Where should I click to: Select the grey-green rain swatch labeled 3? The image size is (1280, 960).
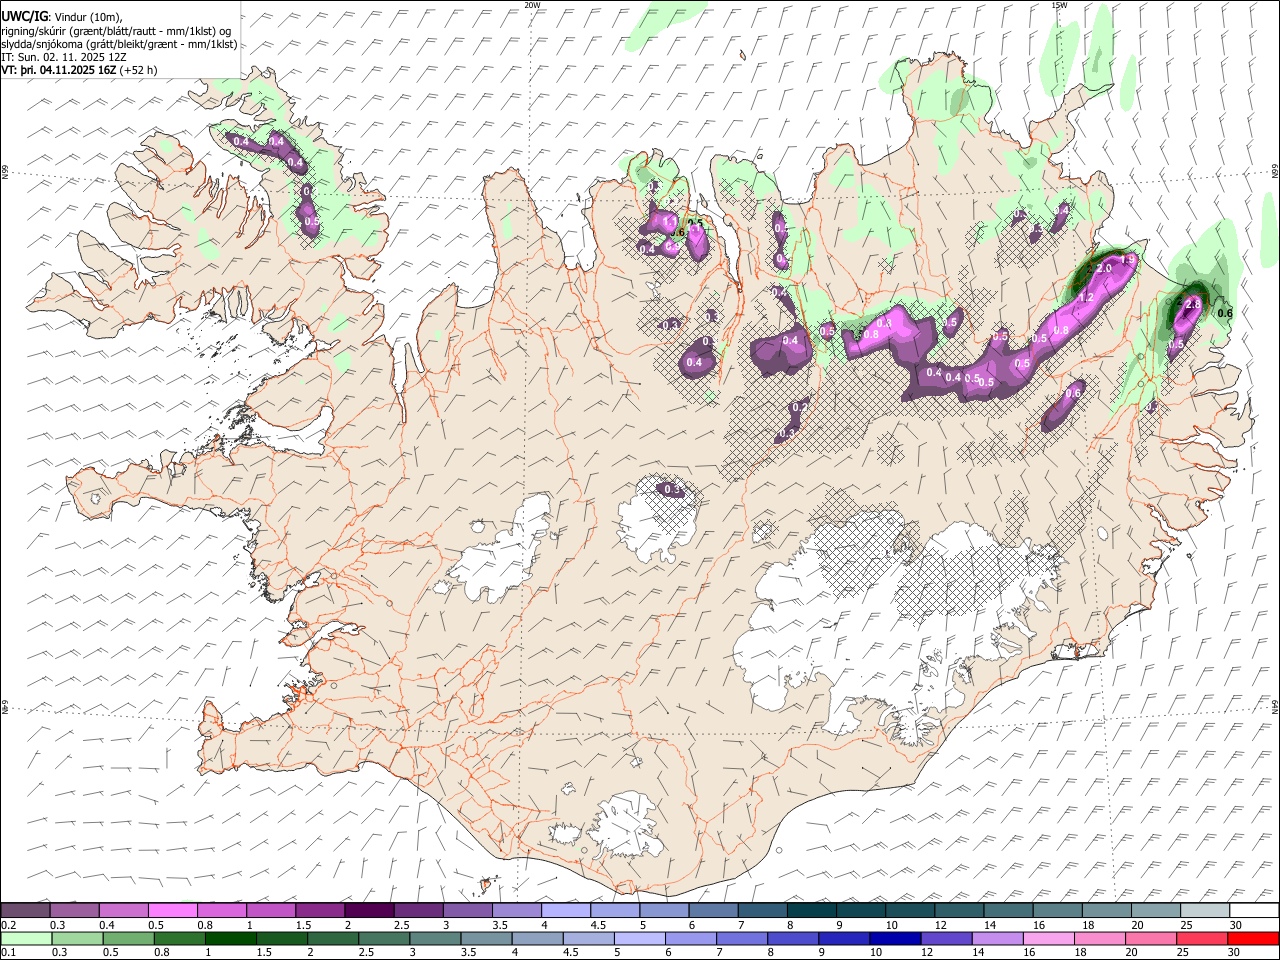(435, 938)
